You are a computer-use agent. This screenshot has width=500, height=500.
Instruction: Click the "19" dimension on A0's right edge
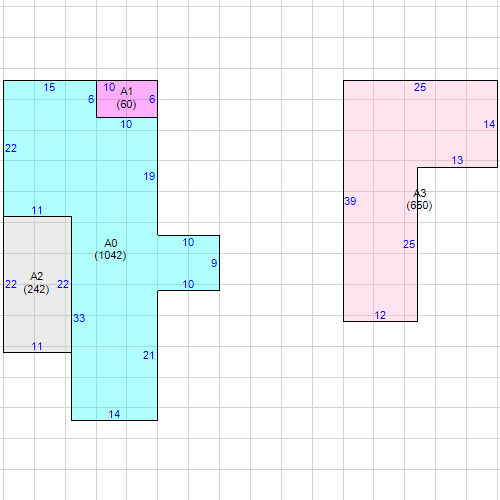coord(149,176)
